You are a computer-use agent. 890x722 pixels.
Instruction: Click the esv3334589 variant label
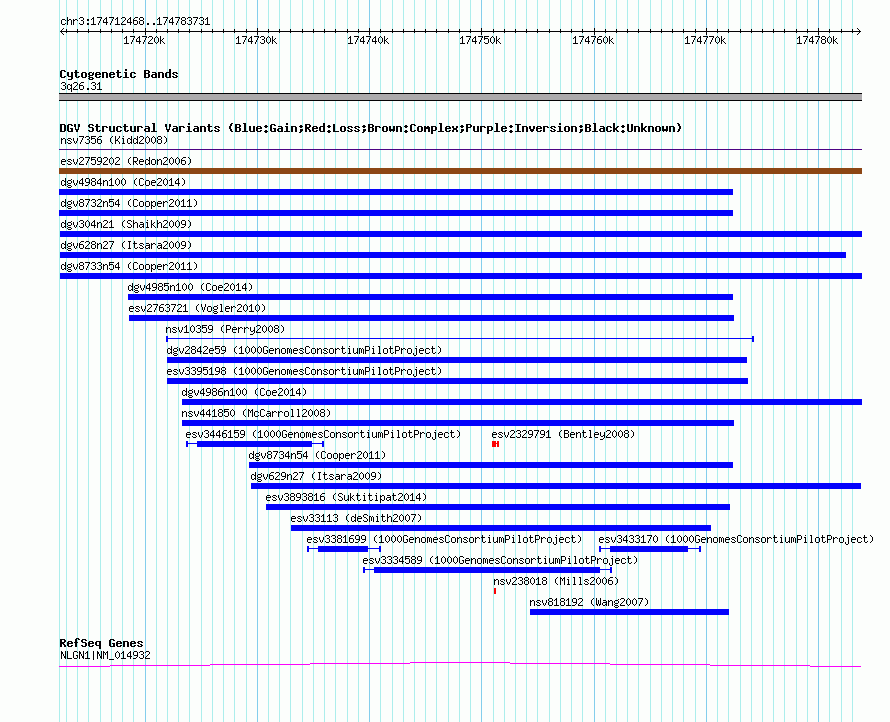click(x=500, y=560)
